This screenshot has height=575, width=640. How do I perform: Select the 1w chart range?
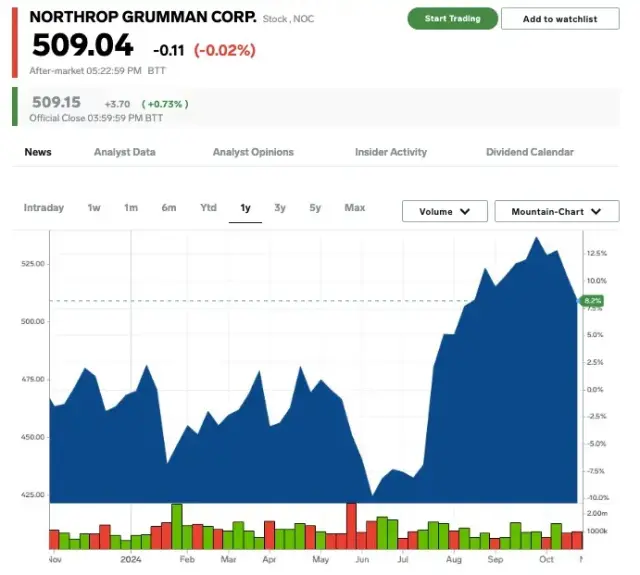94,208
